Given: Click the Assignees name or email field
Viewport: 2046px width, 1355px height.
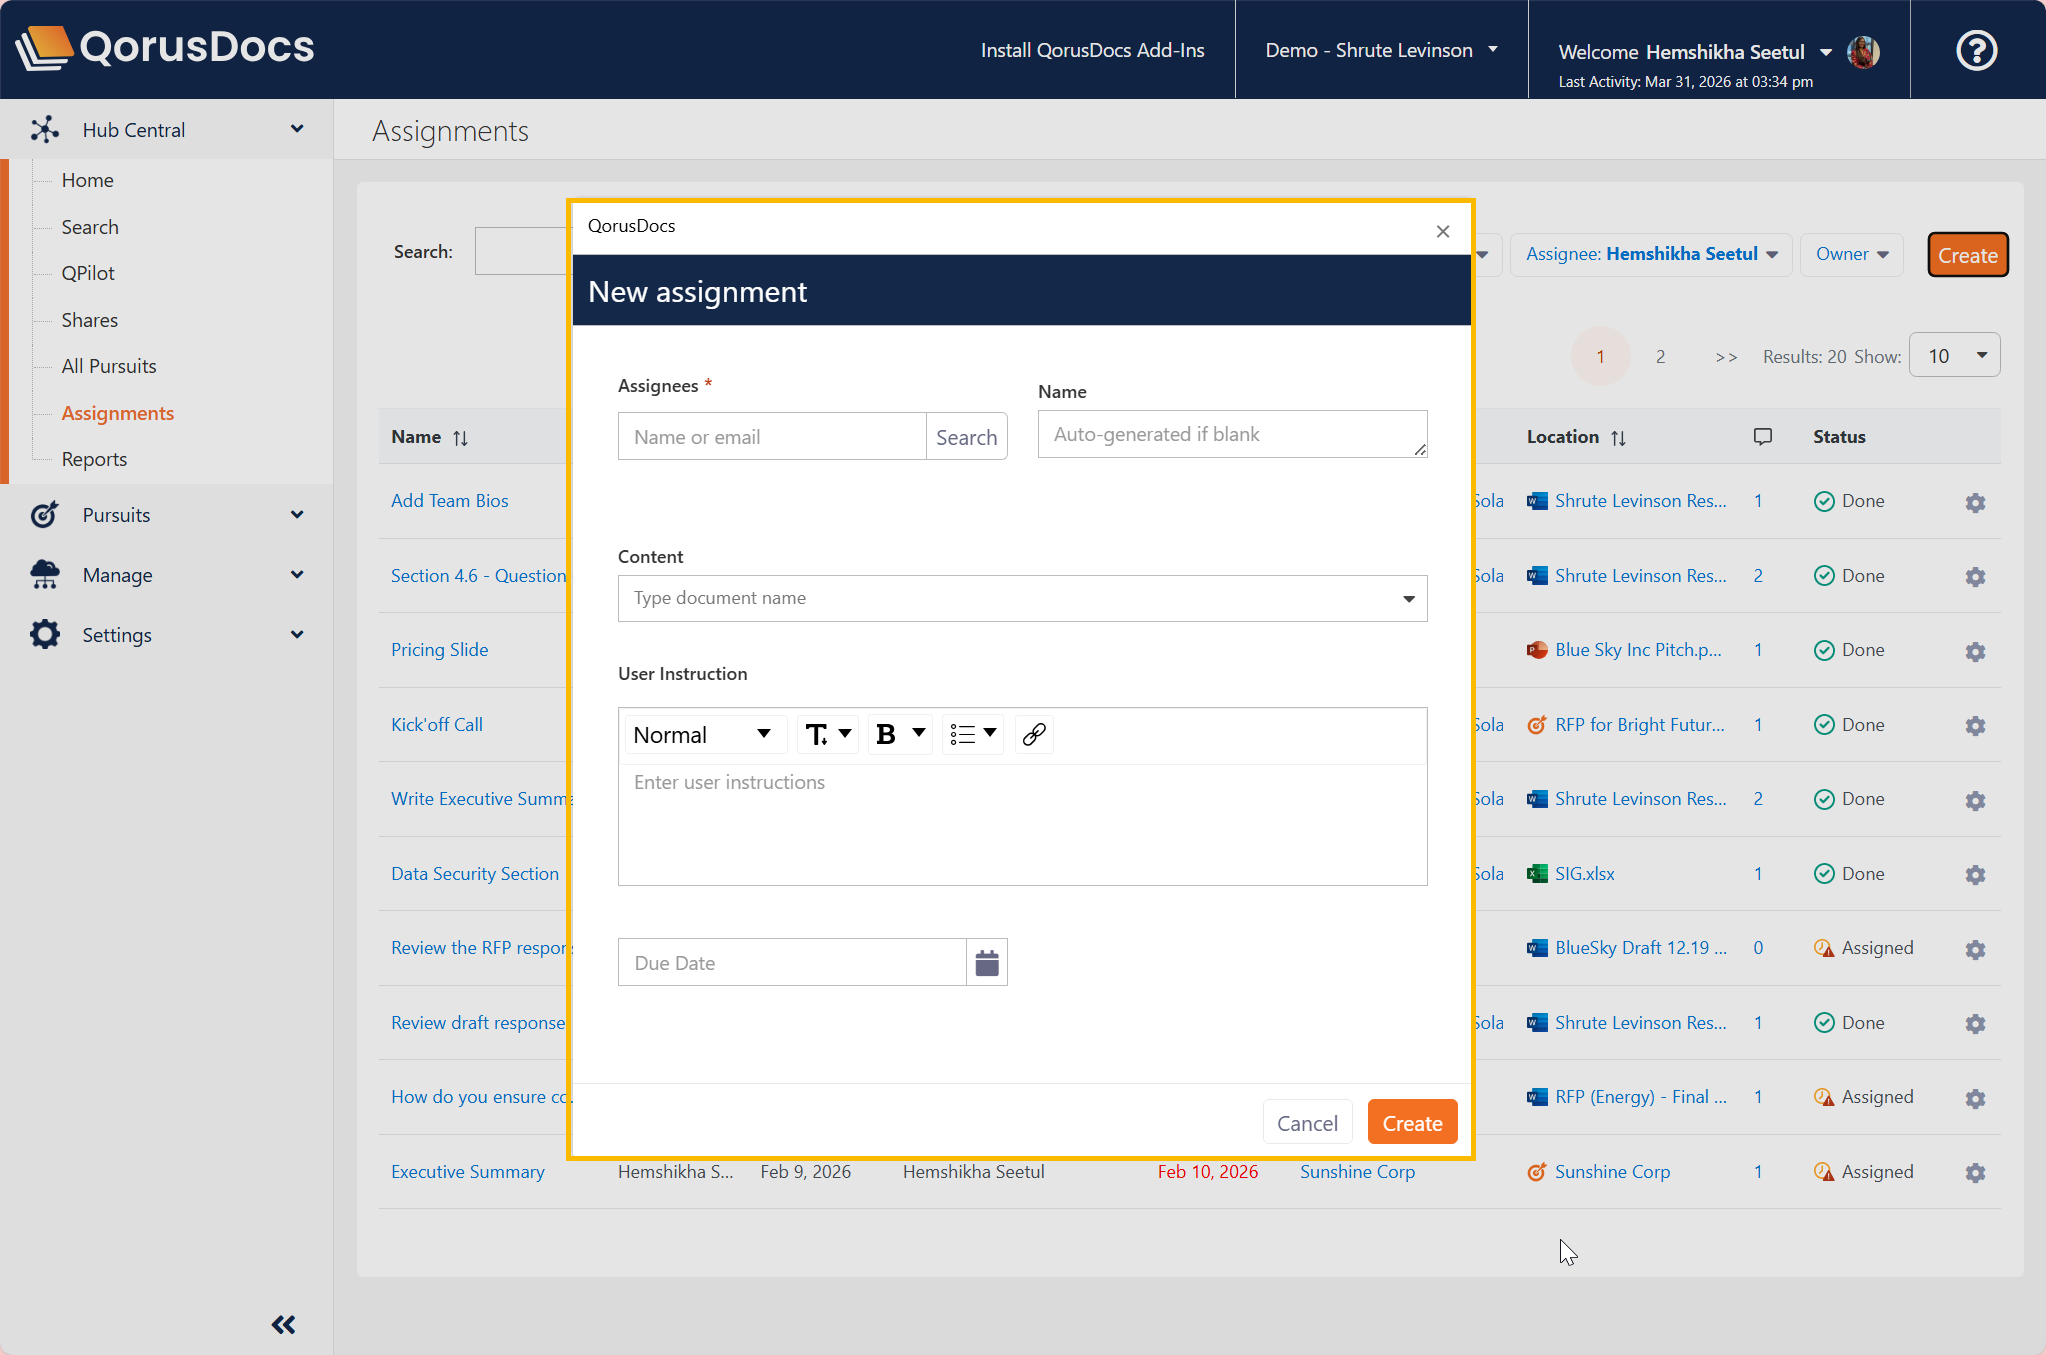Looking at the screenshot, I should 772,437.
